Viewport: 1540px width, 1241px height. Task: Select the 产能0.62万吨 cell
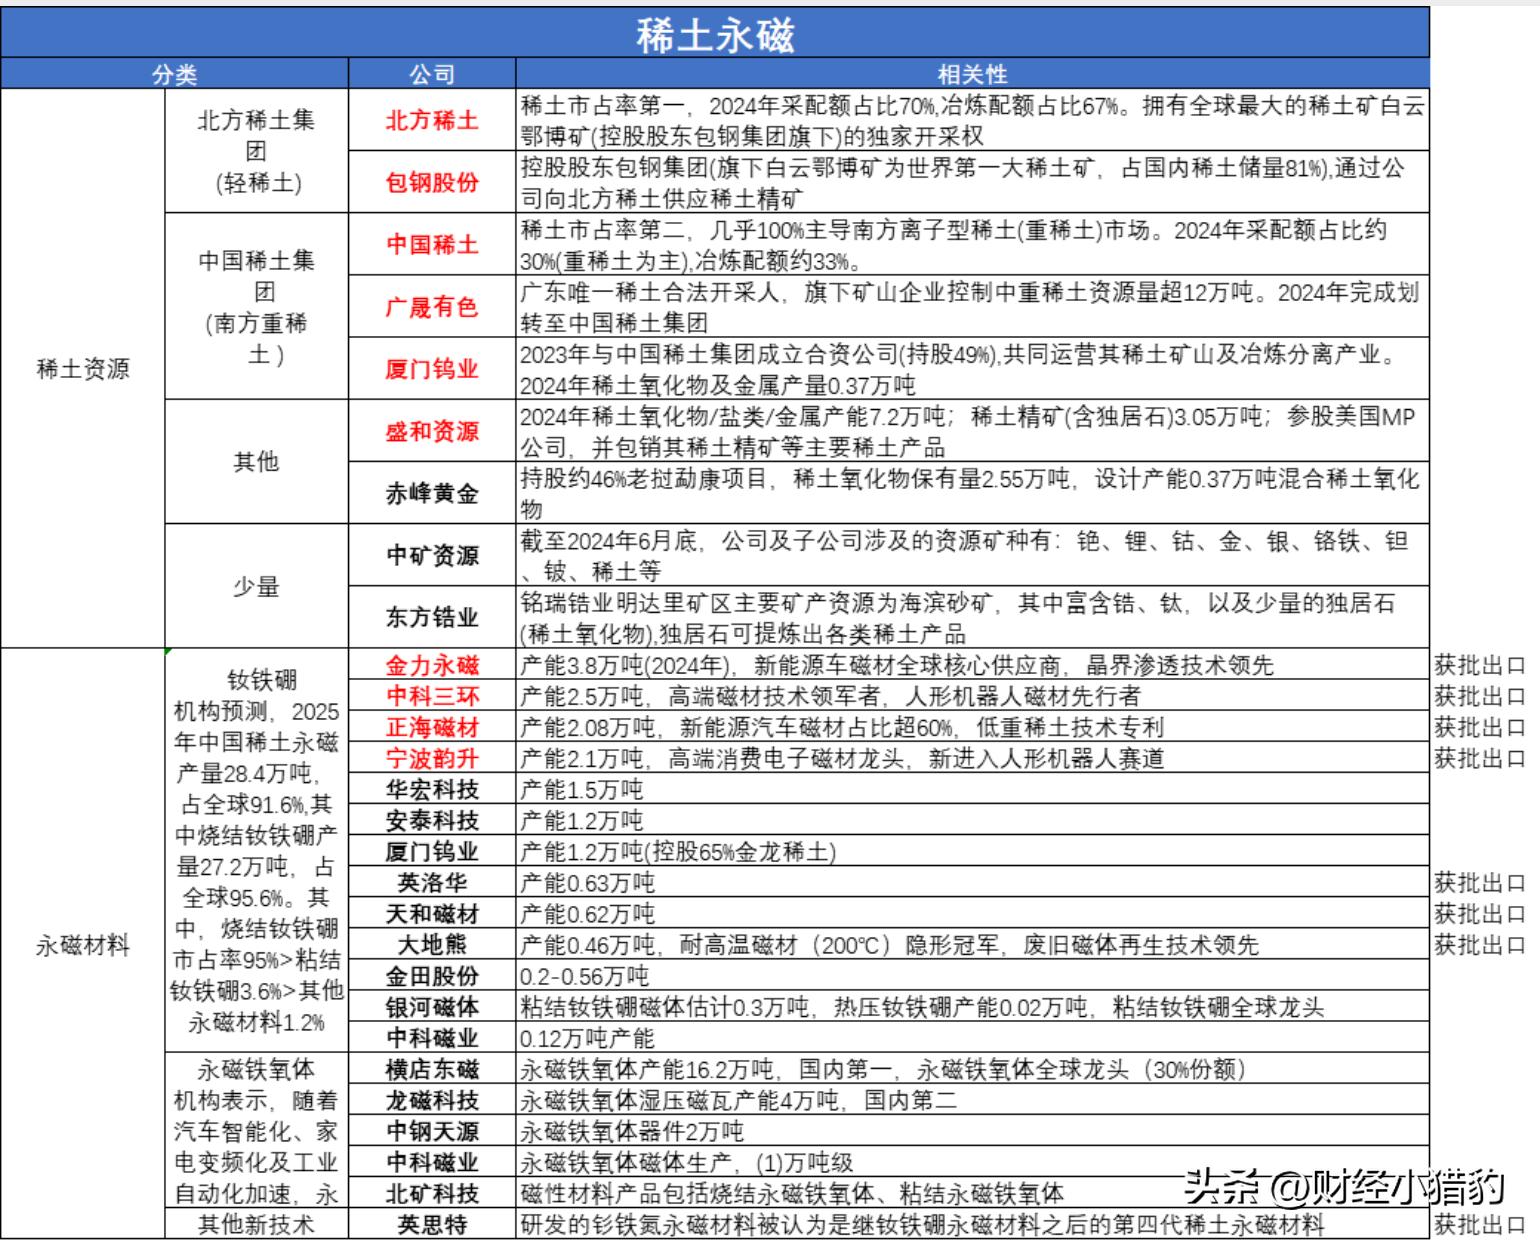point(973,913)
